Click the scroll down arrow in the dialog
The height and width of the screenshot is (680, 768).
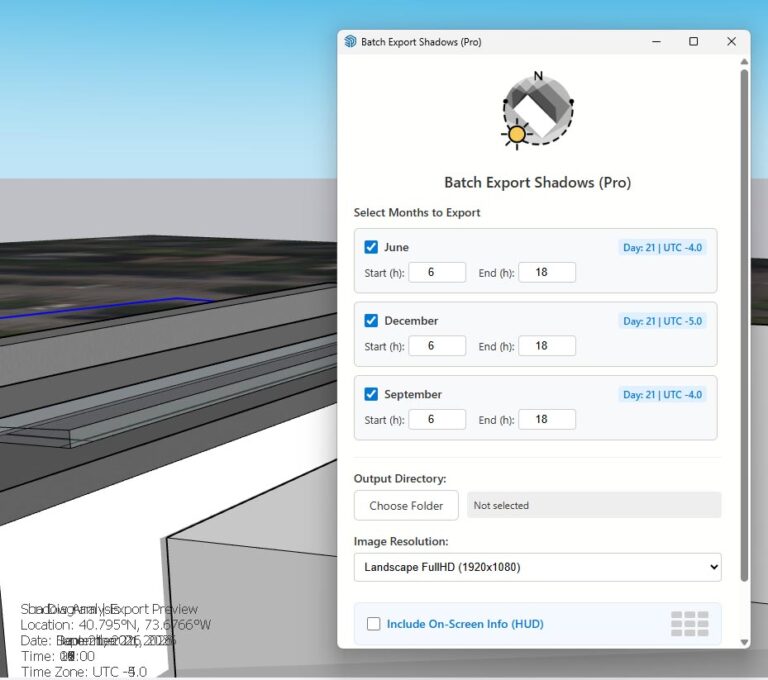[x=743, y=641]
